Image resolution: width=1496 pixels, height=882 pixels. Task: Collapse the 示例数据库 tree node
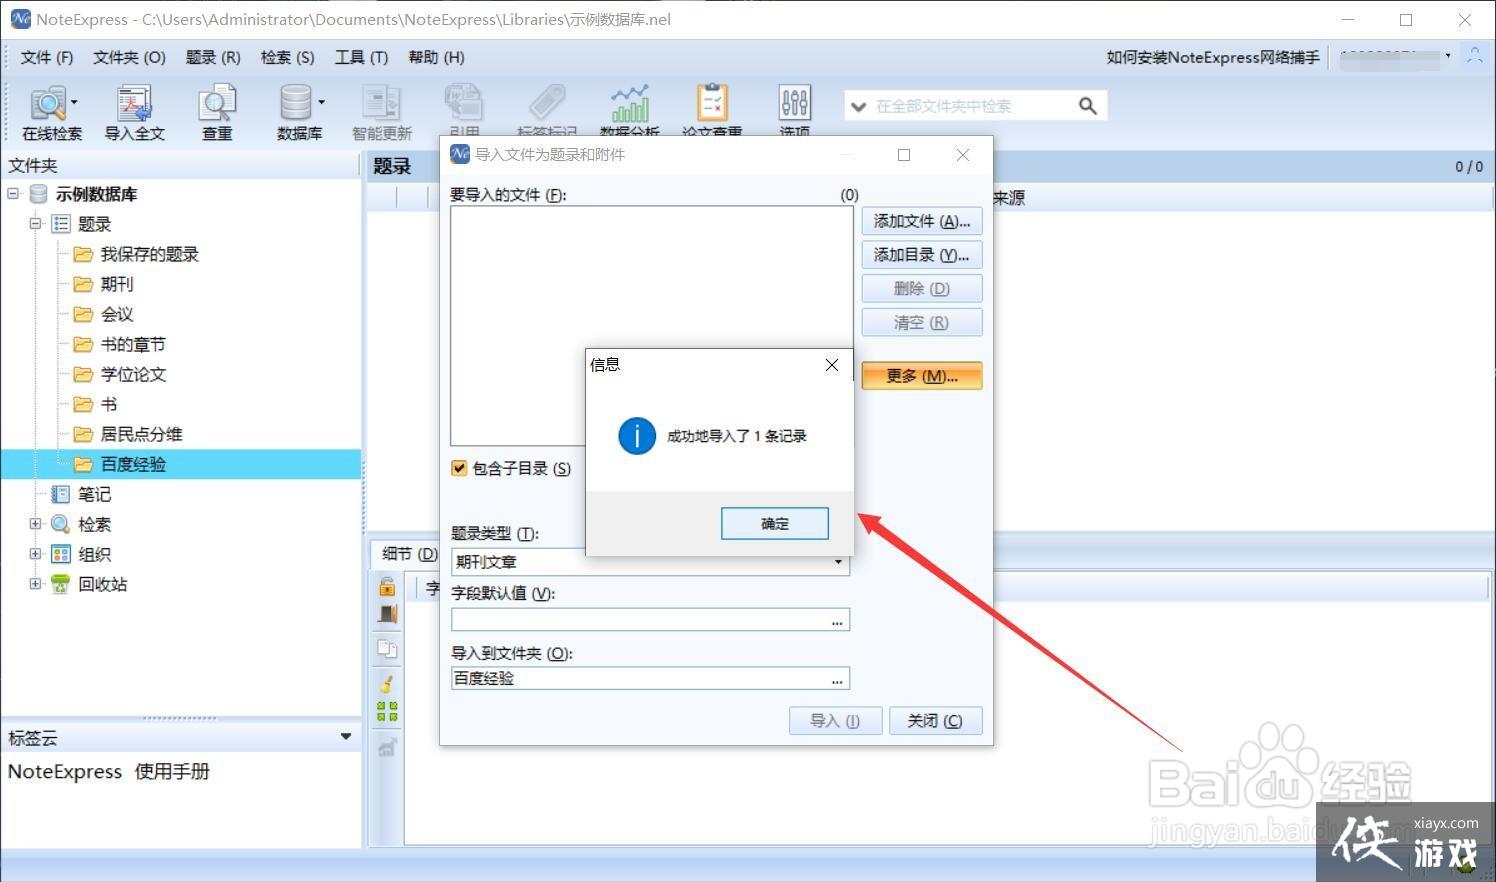coord(13,194)
